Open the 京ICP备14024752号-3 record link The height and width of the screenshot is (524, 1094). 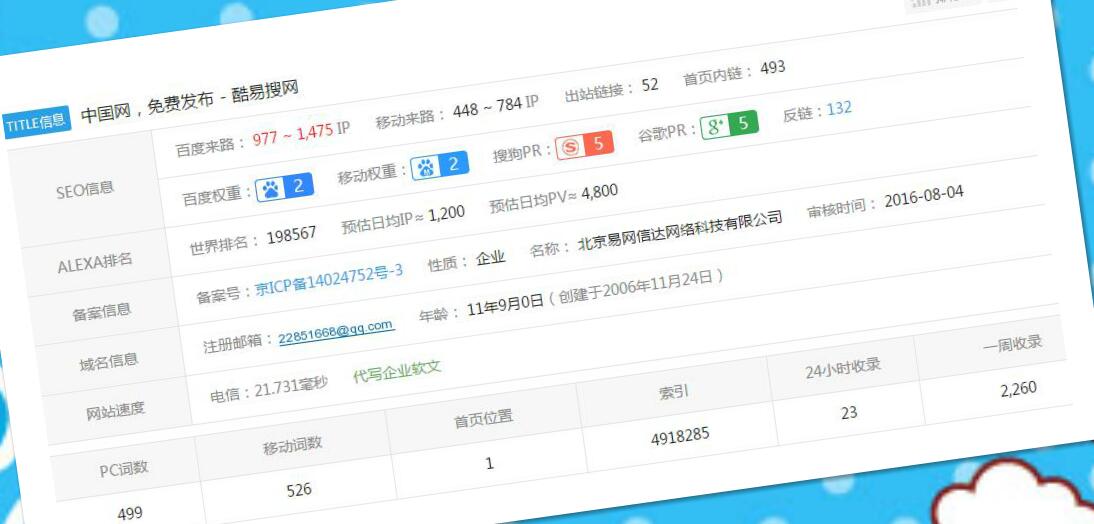coord(329,280)
